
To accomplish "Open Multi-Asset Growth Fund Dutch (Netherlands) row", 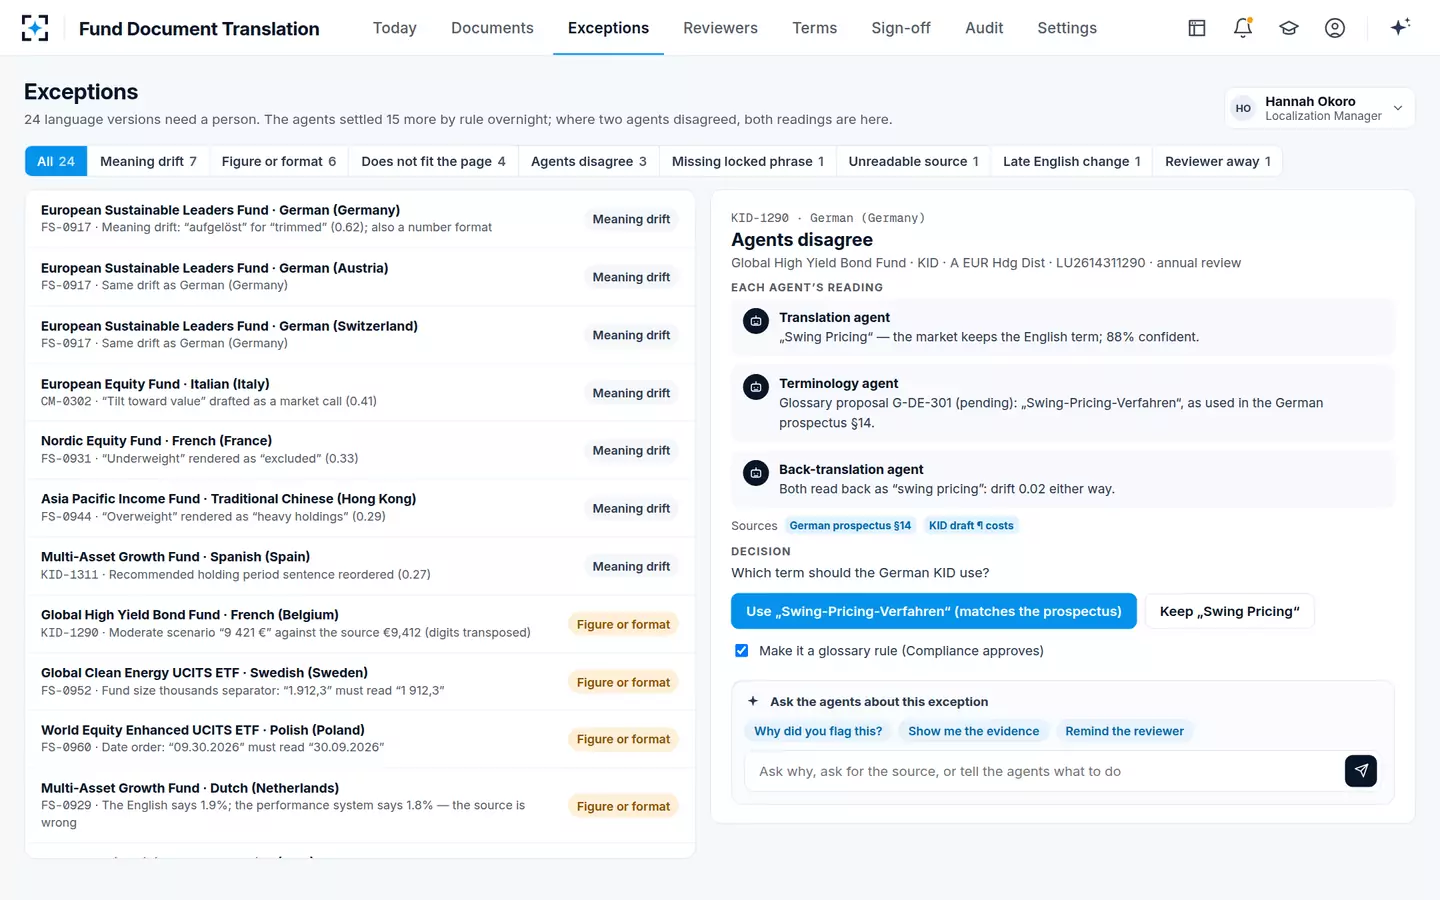I will (360, 806).
